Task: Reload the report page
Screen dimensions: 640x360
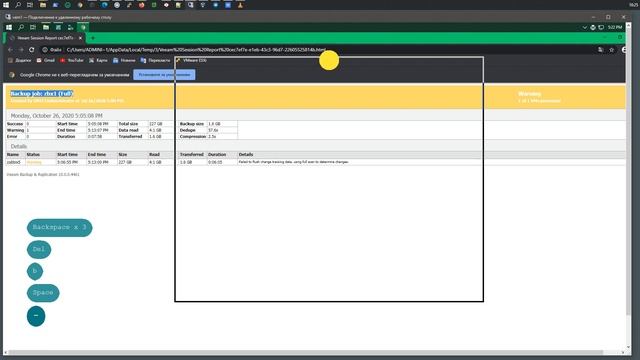Action: 31,49
